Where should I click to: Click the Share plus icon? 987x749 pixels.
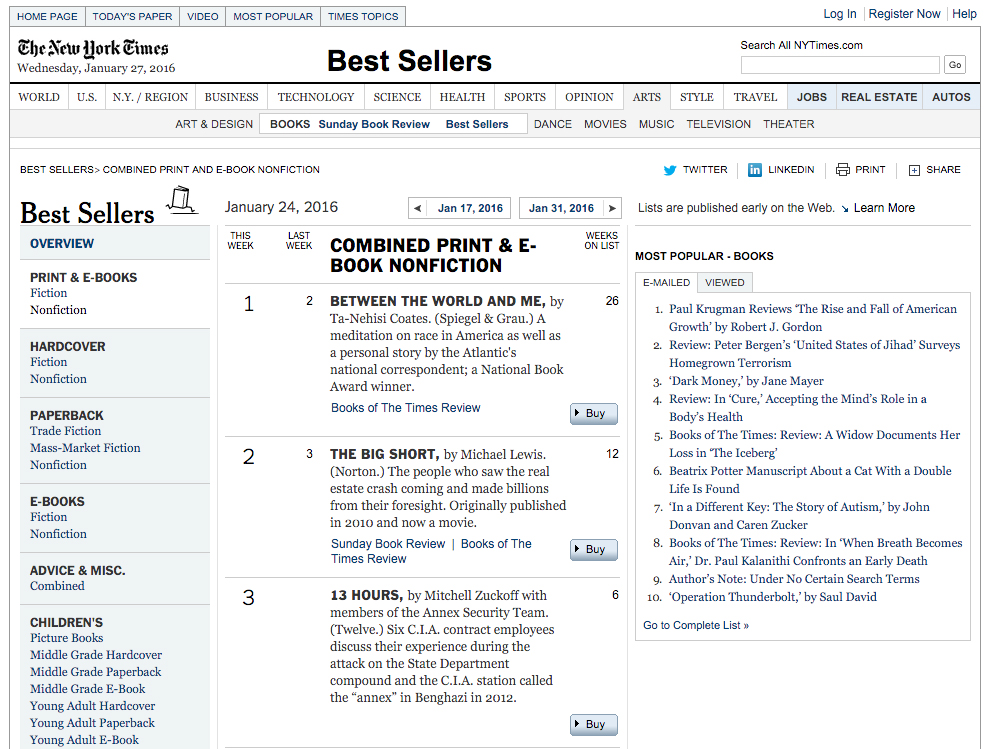tap(914, 170)
